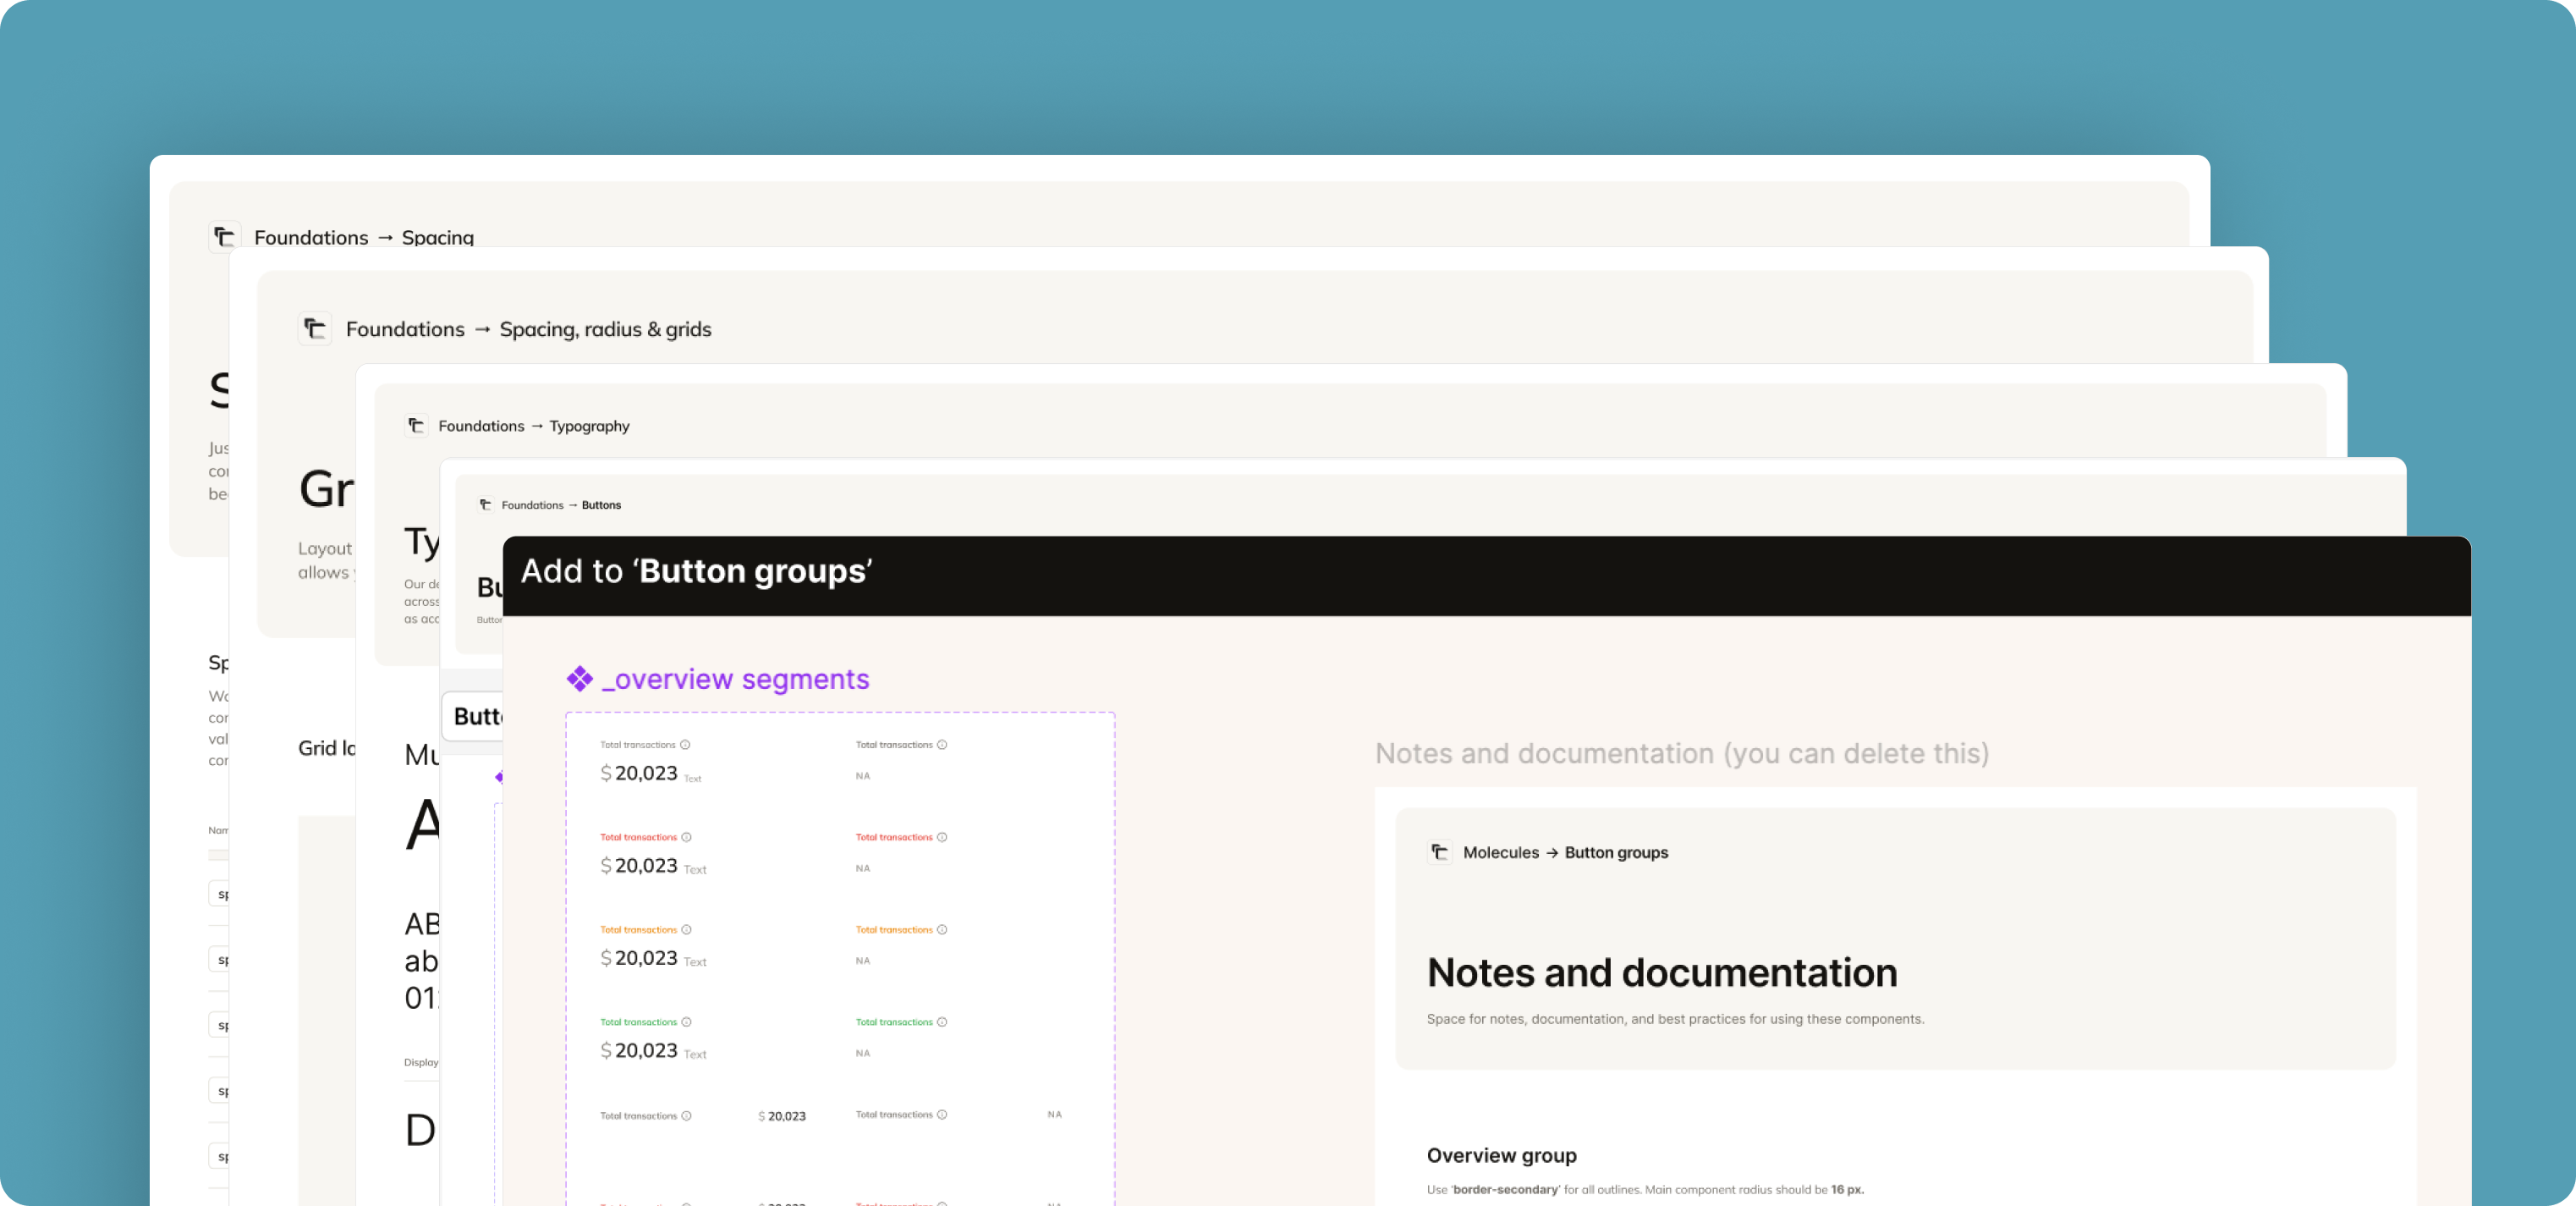Click the 'Space for notes, documentation' description text

pyautogui.click(x=1675, y=1019)
